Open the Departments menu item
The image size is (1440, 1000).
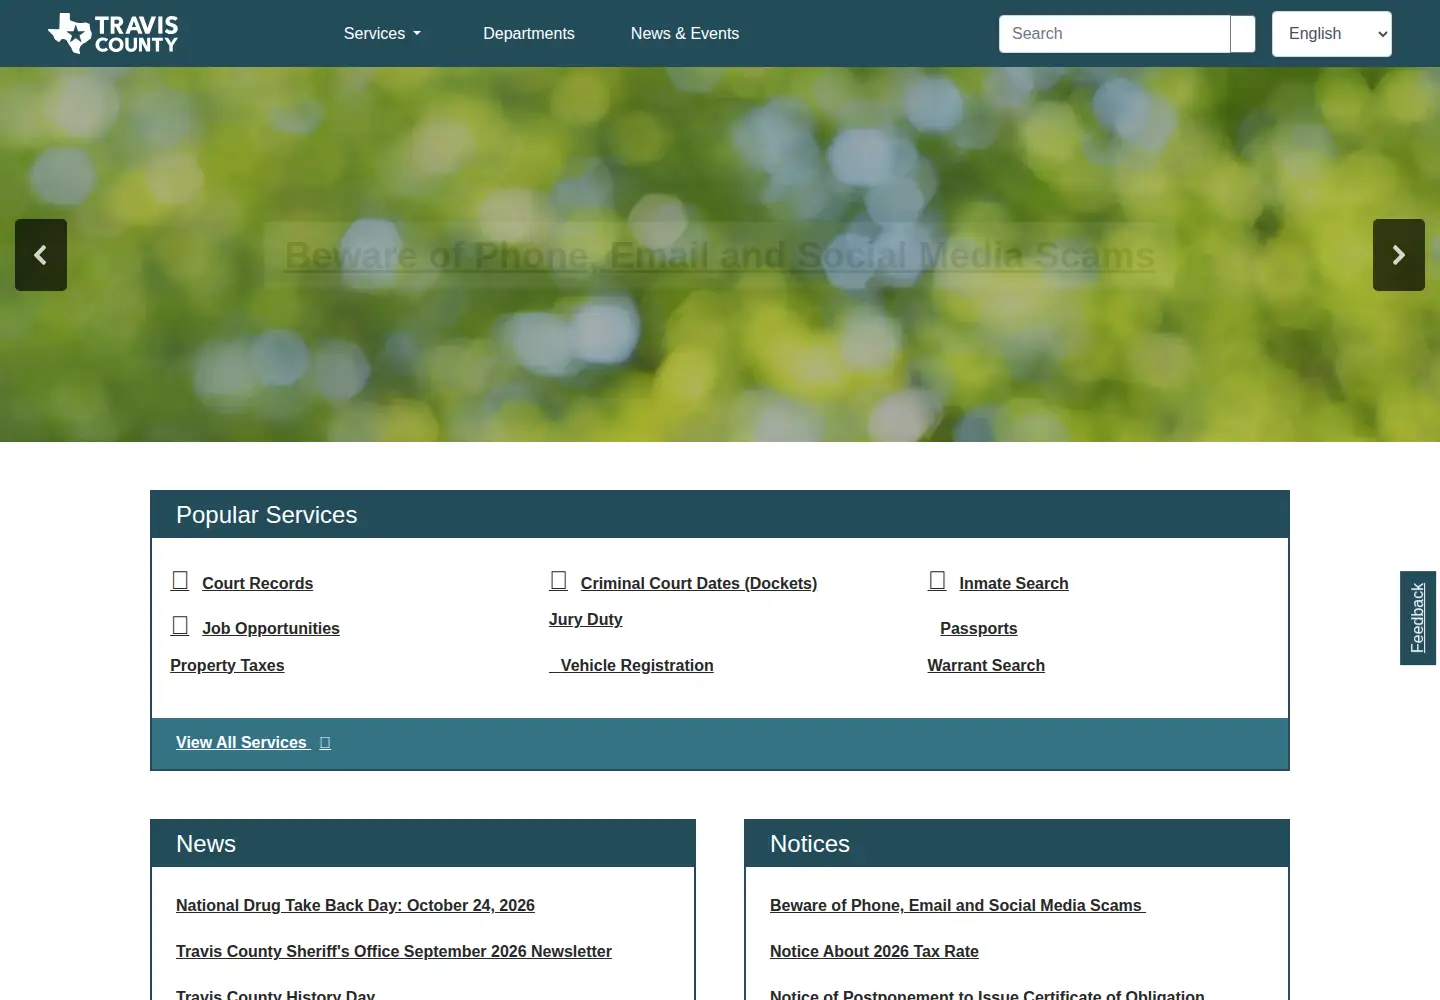tap(529, 33)
